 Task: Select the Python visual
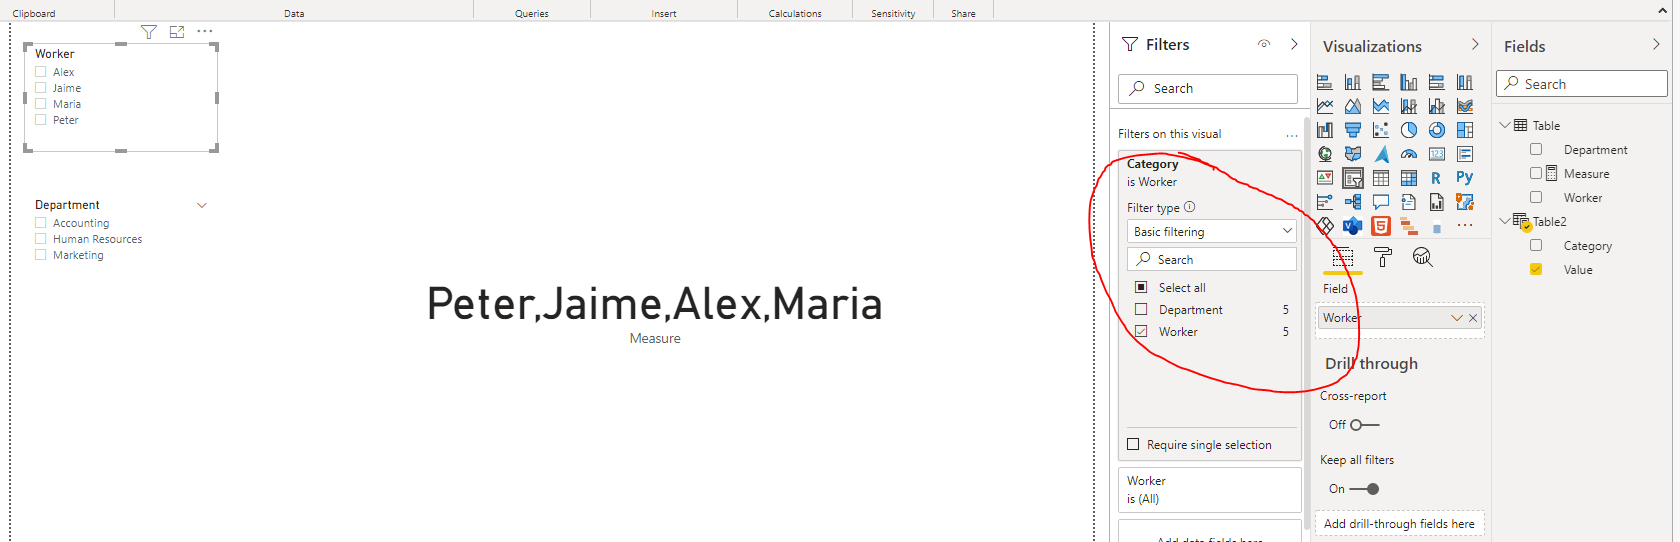click(x=1465, y=178)
